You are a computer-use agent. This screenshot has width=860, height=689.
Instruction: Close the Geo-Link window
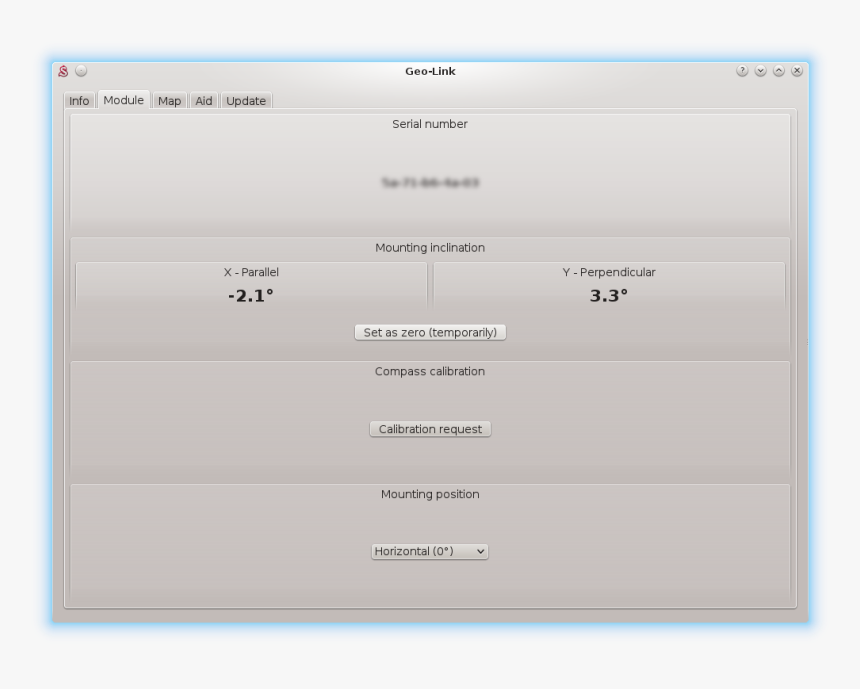click(x=797, y=71)
